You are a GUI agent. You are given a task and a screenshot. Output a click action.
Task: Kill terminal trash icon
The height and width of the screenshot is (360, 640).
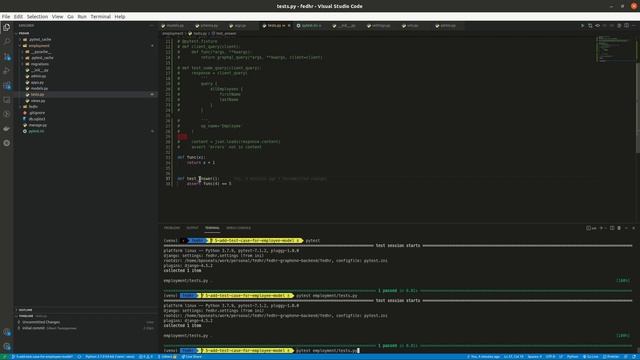(x=619, y=228)
